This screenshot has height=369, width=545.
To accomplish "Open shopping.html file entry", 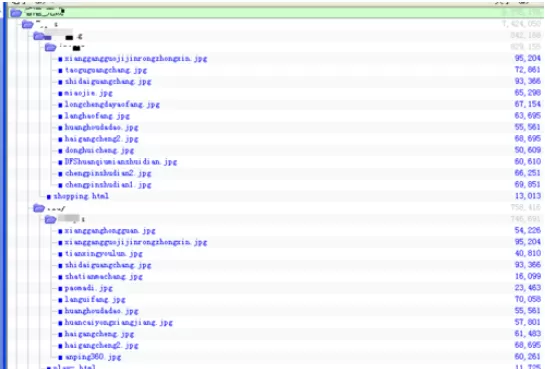I will tap(81, 196).
